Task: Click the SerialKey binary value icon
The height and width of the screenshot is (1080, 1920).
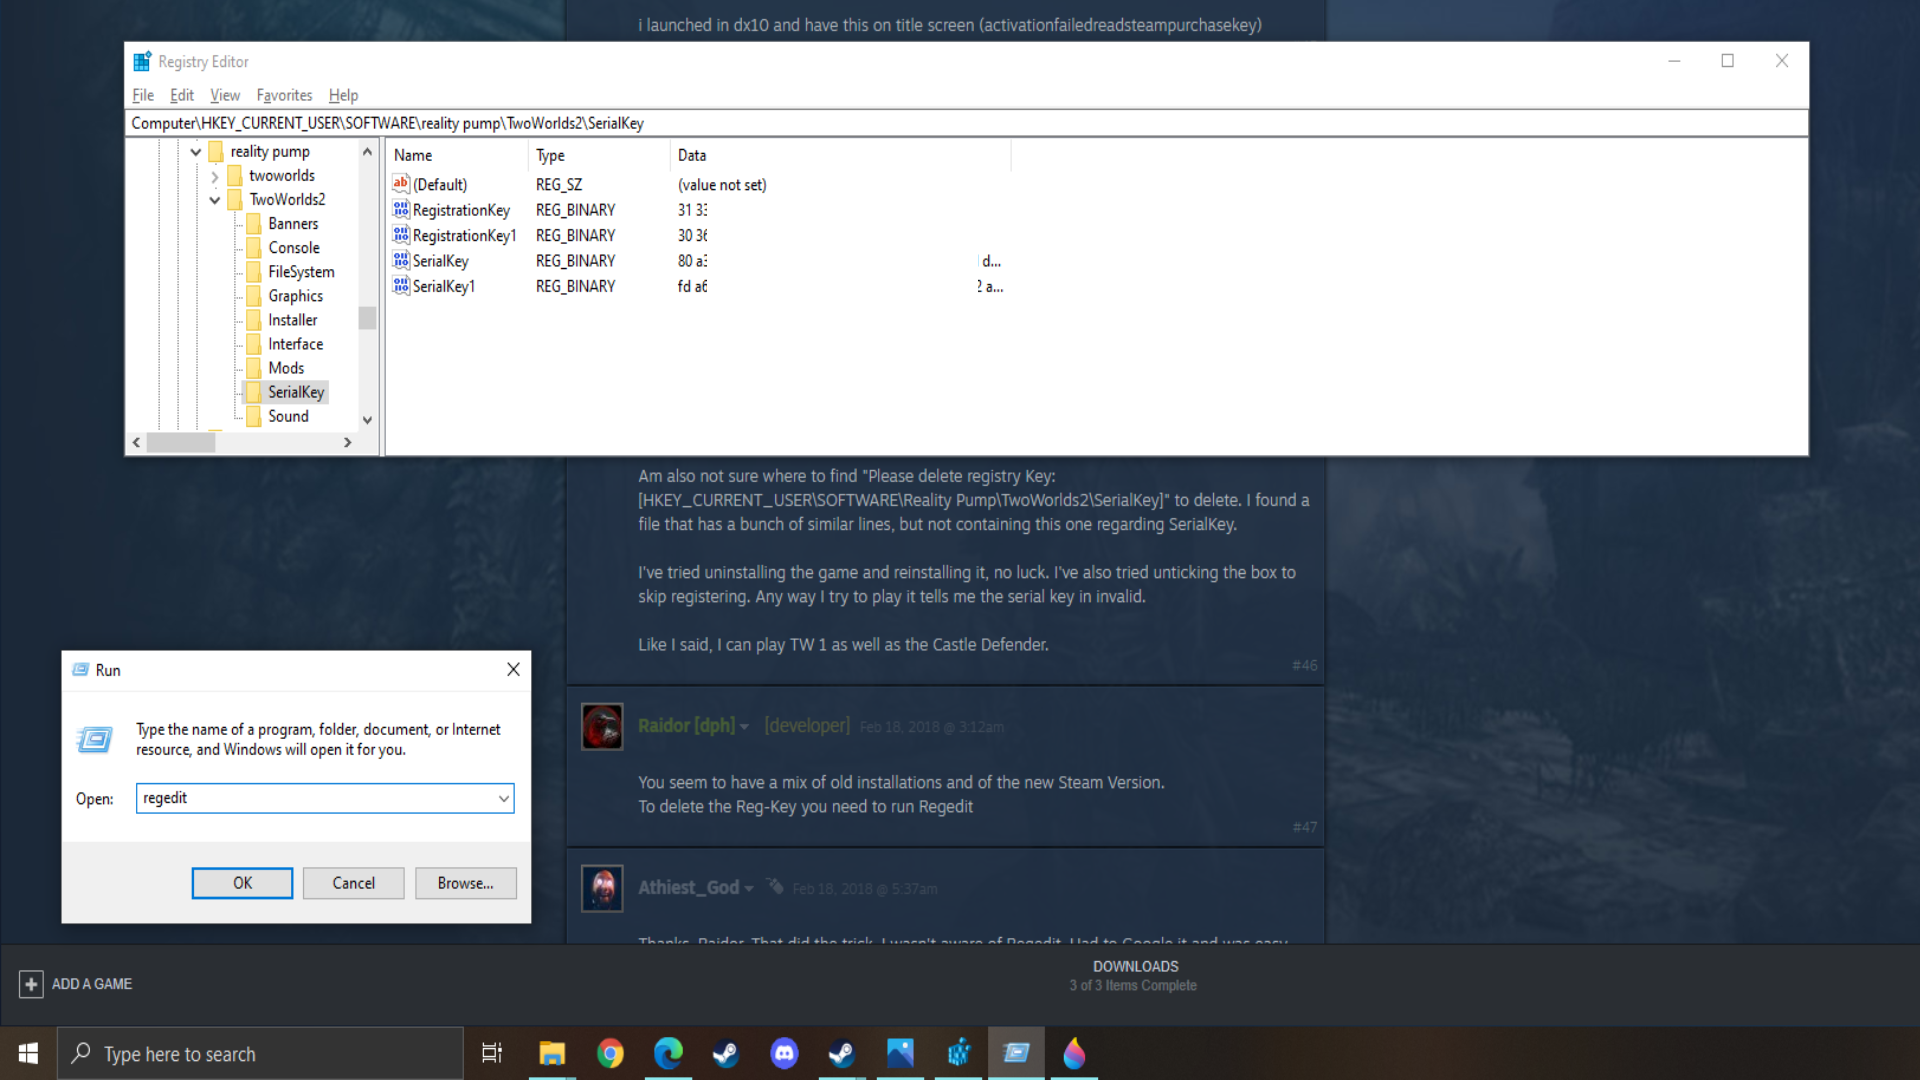Action: click(401, 261)
